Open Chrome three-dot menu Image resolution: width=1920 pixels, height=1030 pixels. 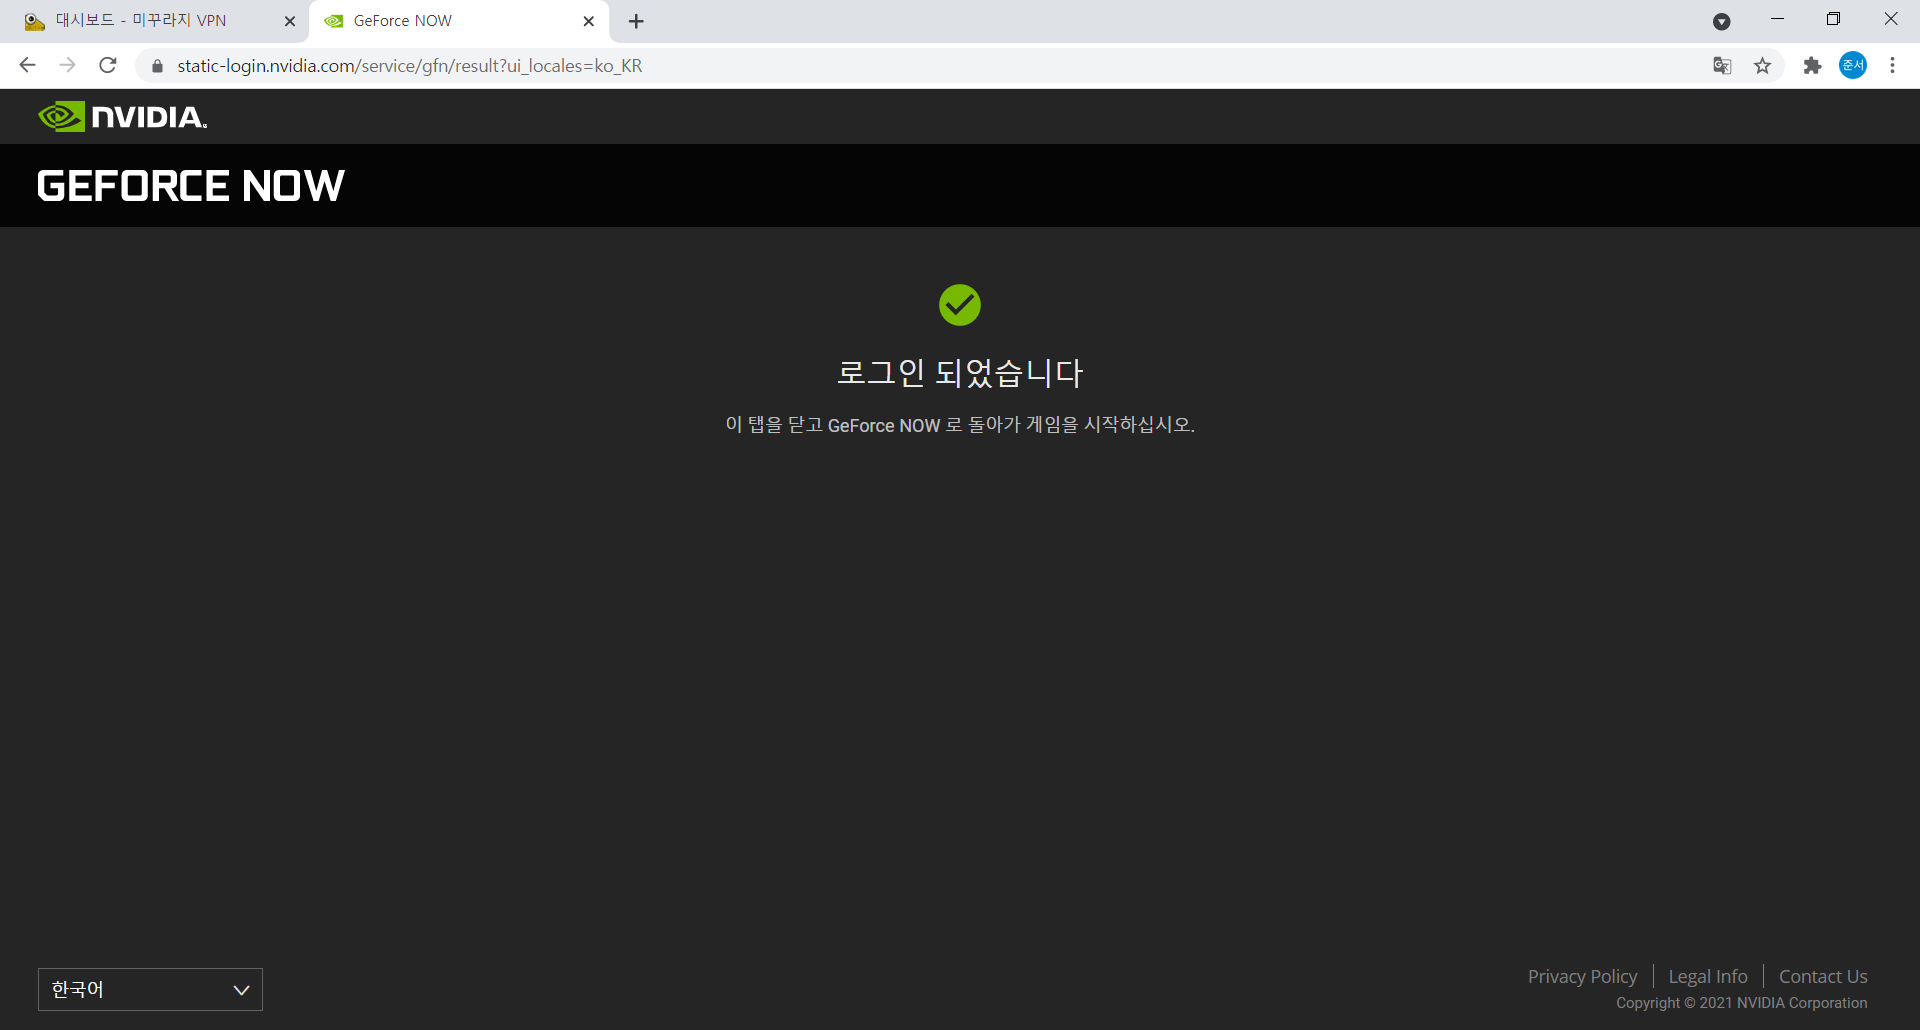[x=1892, y=65]
